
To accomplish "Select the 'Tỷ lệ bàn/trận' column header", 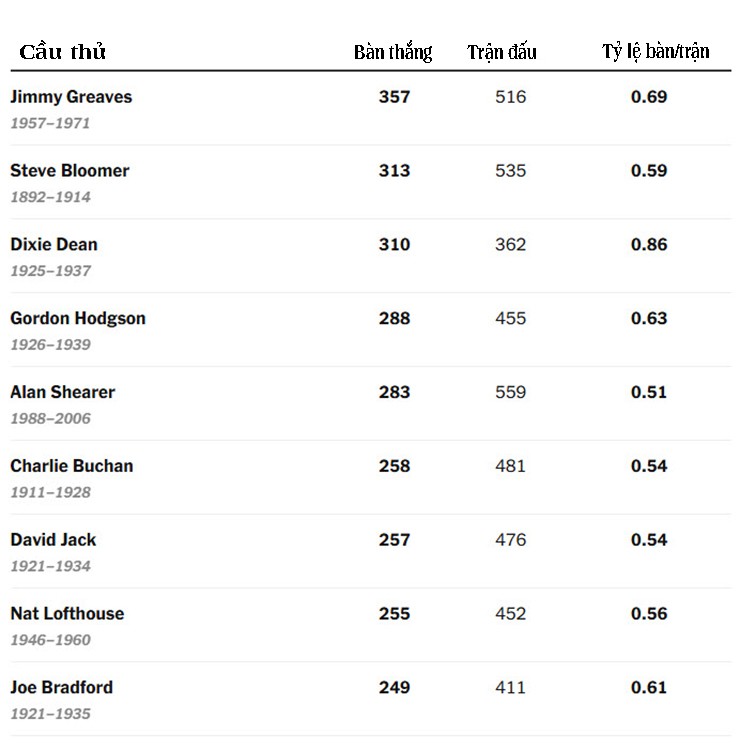I will (655, 51).
